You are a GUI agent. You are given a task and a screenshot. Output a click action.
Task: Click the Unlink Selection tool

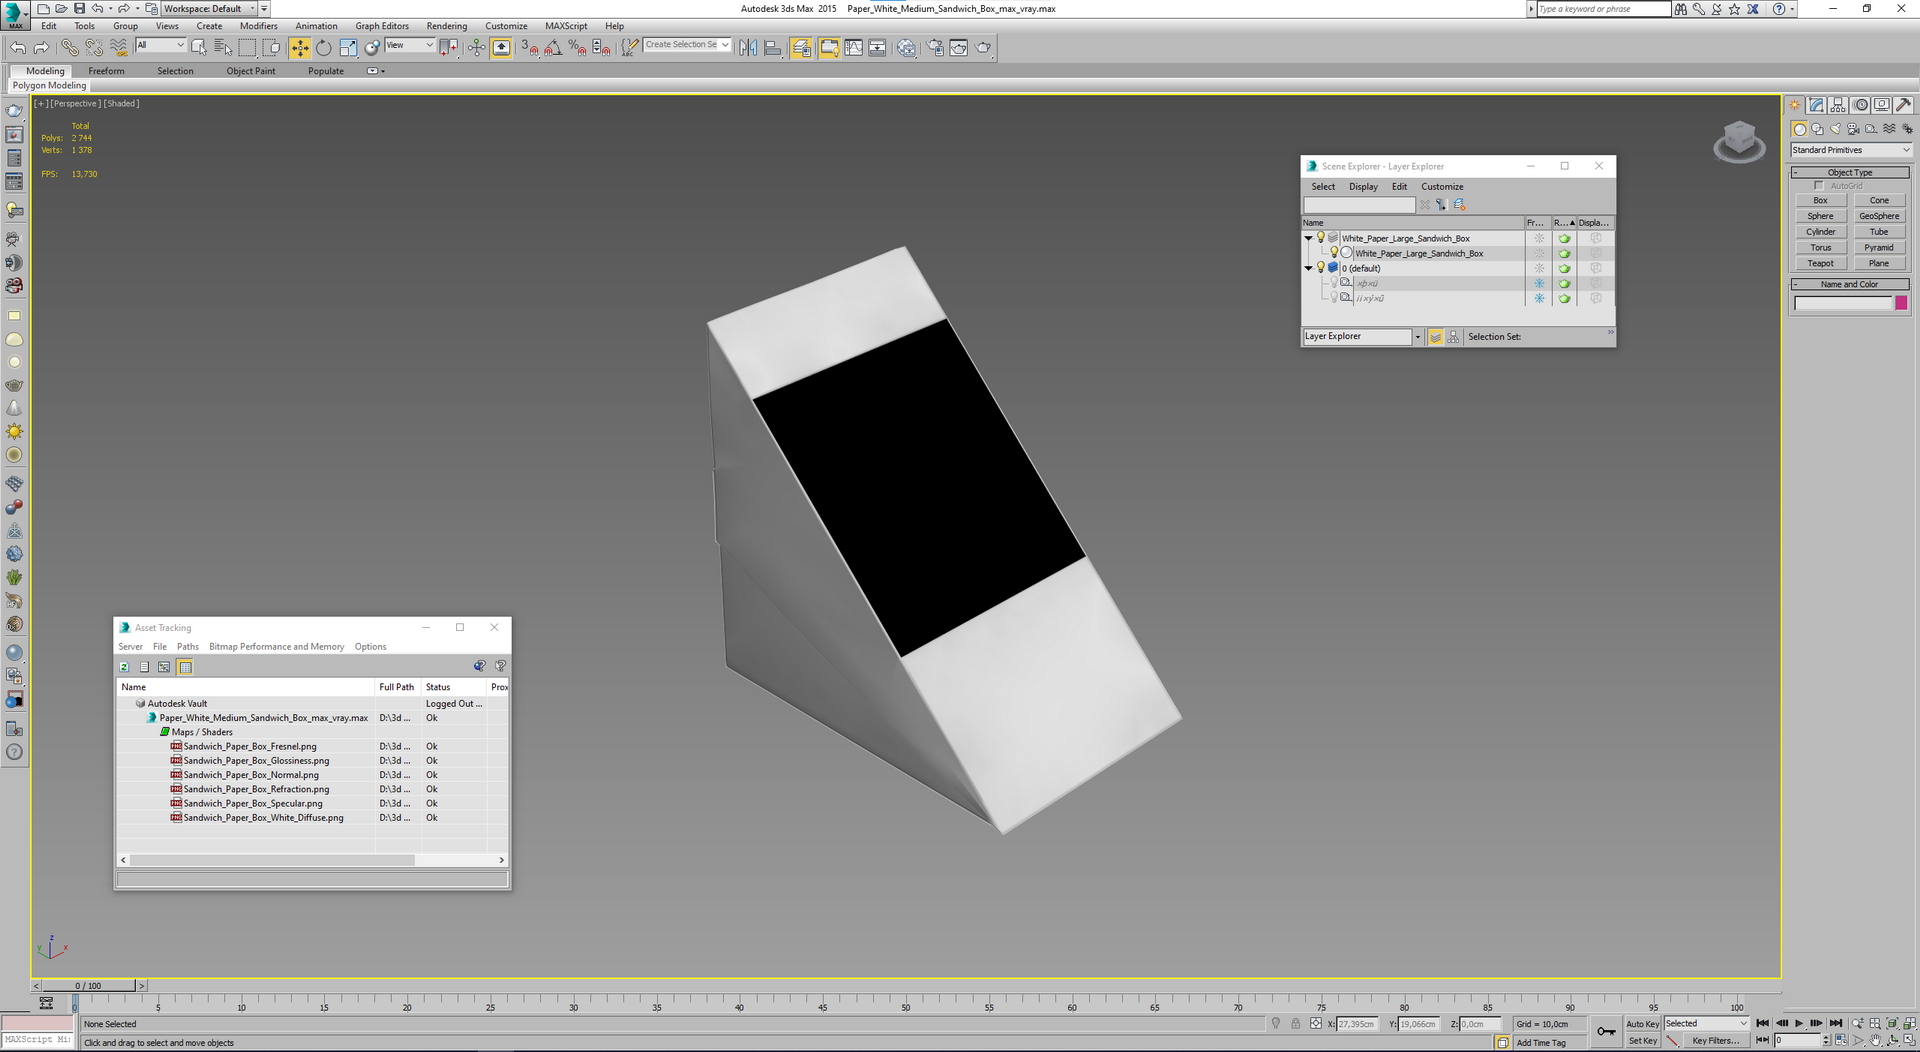point(94,48)
